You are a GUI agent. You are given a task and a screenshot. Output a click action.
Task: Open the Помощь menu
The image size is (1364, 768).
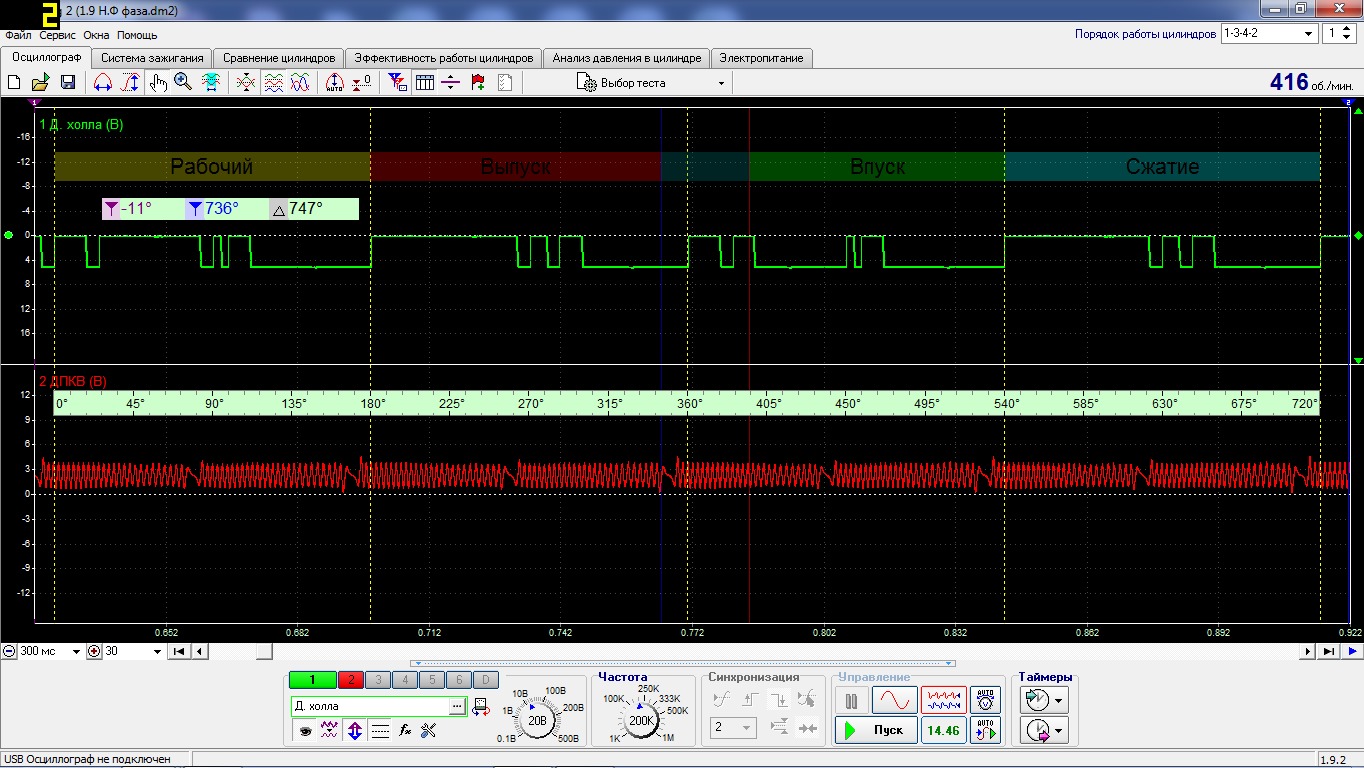click(137, 35)
